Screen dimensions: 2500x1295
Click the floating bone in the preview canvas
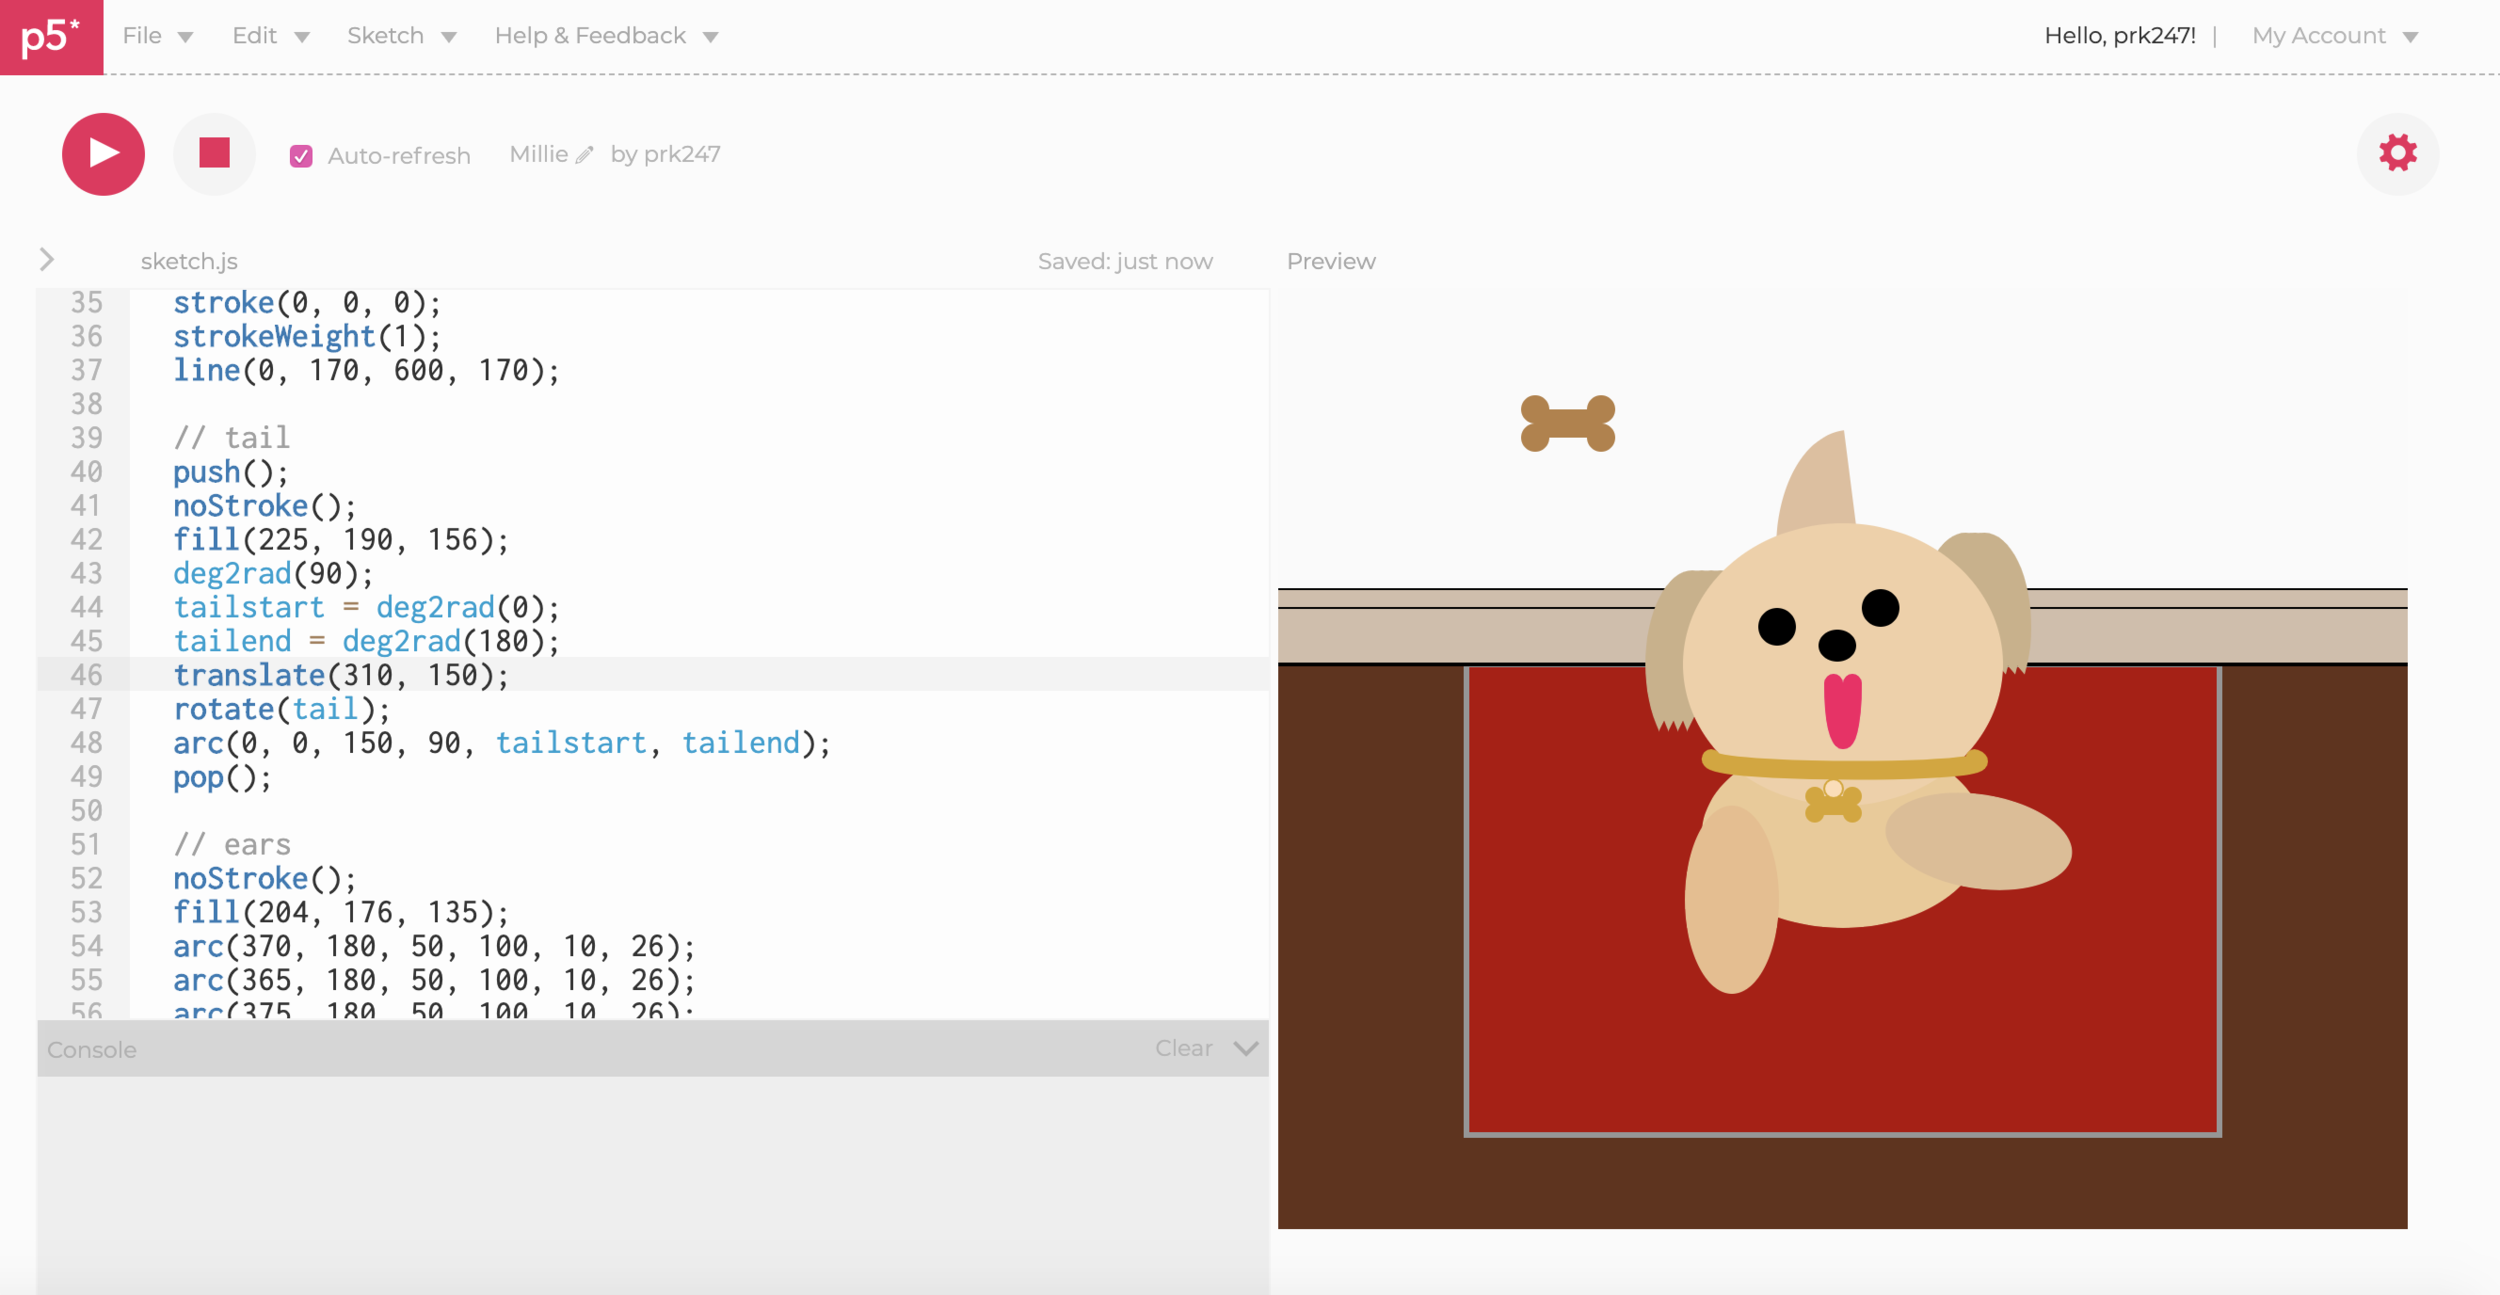1567,424
